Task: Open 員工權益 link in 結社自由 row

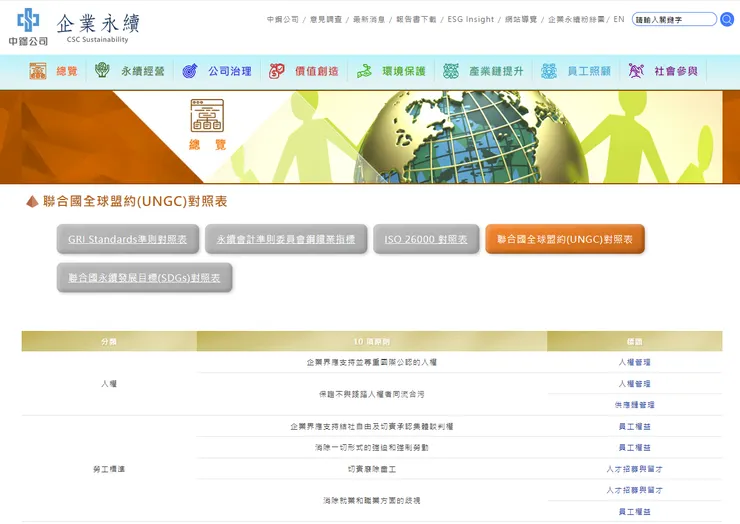Action: tap(634, 426)
